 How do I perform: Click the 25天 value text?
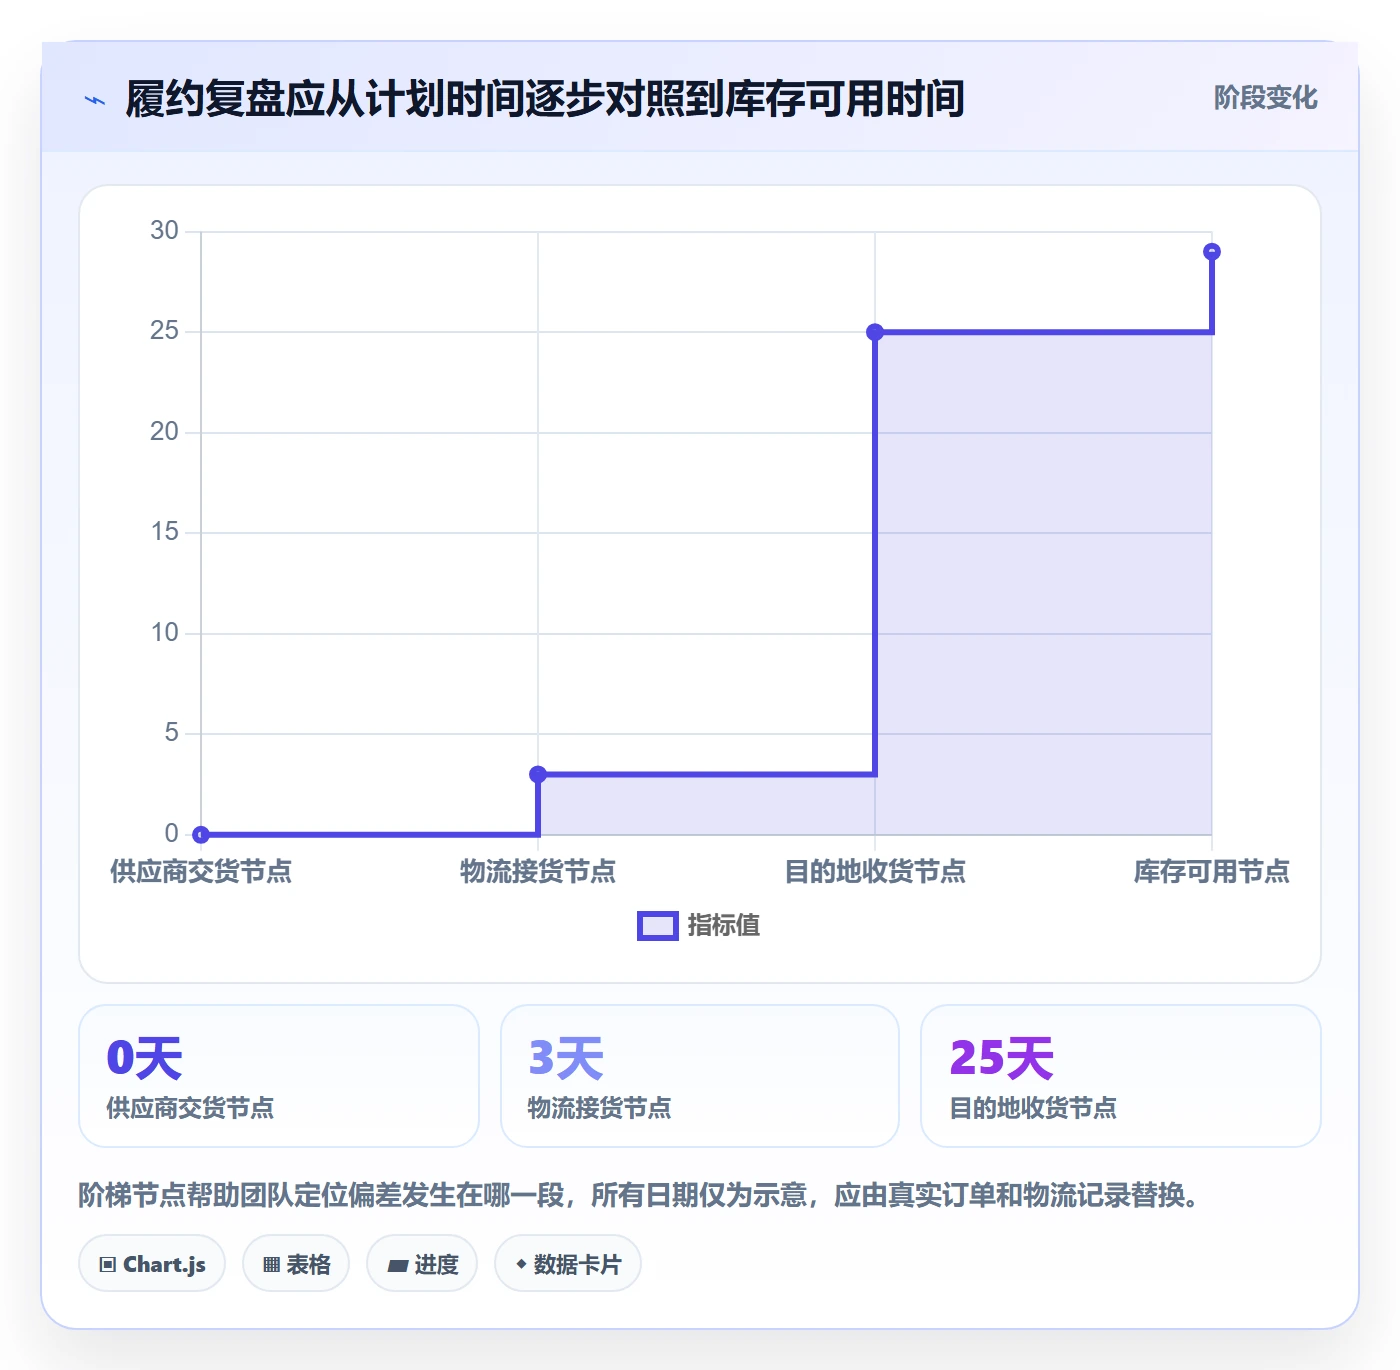(x=1001, y=1058)
